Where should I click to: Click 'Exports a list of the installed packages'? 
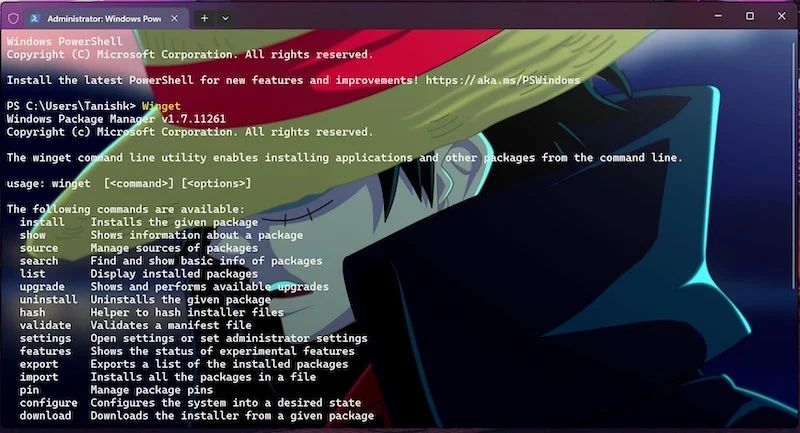coord(219,364)
